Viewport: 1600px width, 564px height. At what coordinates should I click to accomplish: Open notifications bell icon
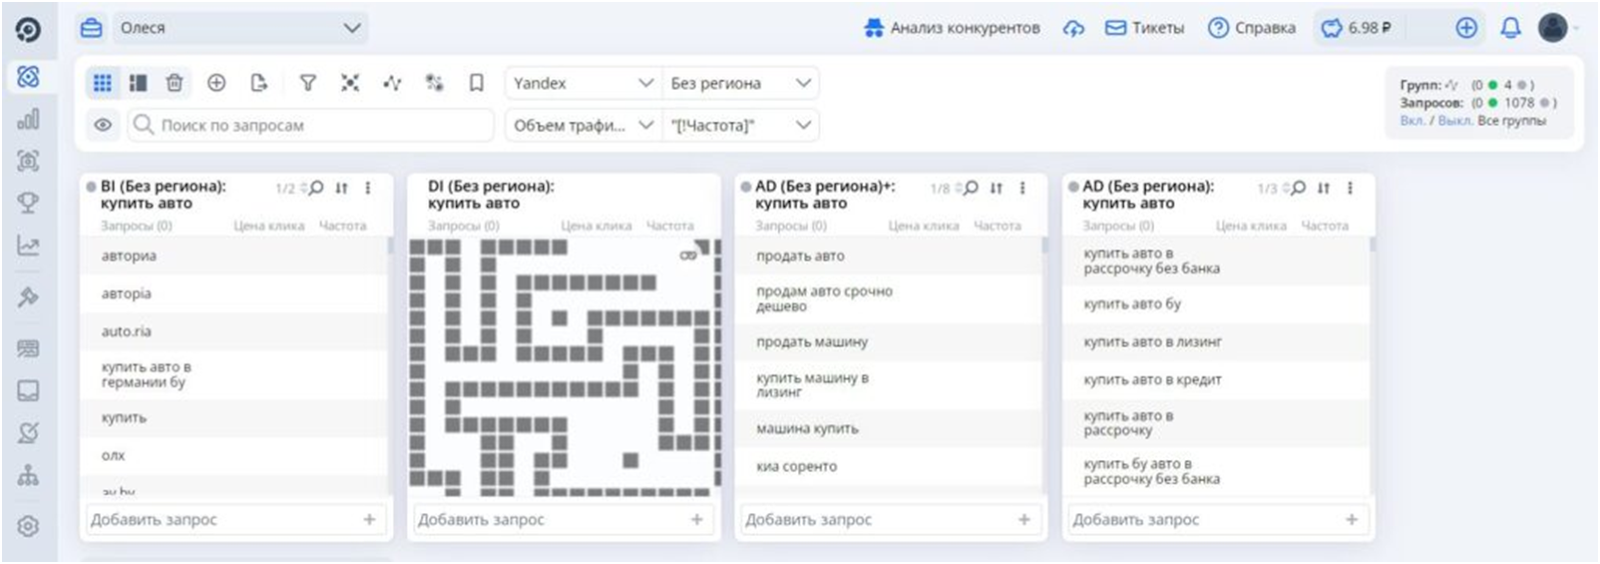[1511, 28]
